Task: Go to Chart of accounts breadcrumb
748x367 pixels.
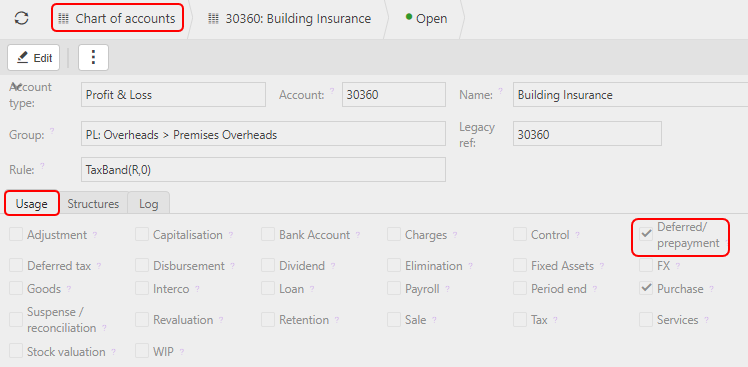Action: tap(117, 19)
